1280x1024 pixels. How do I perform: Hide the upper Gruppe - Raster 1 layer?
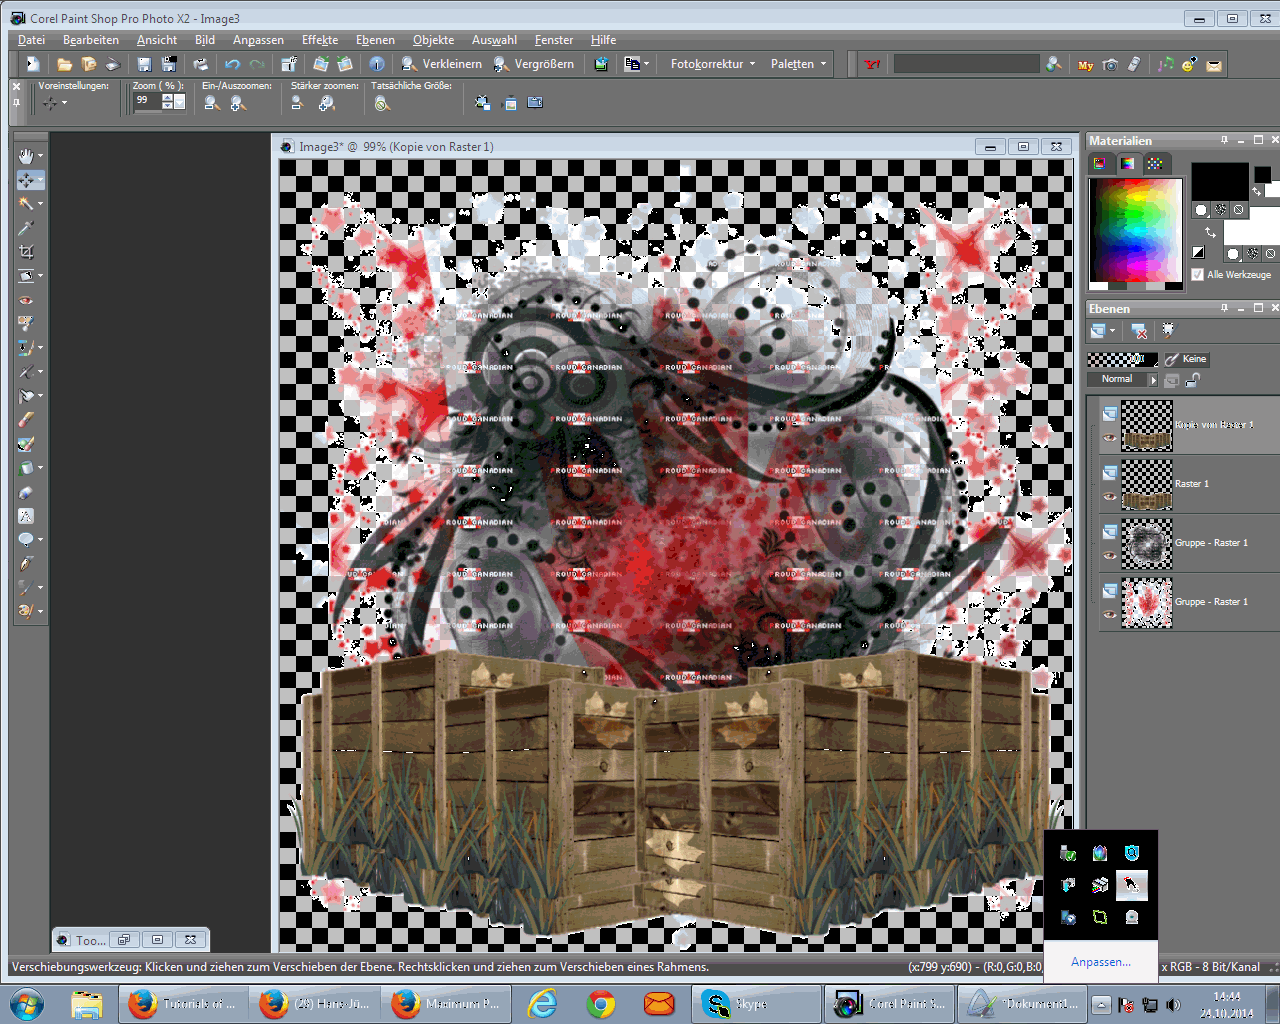click(1110, 555)
